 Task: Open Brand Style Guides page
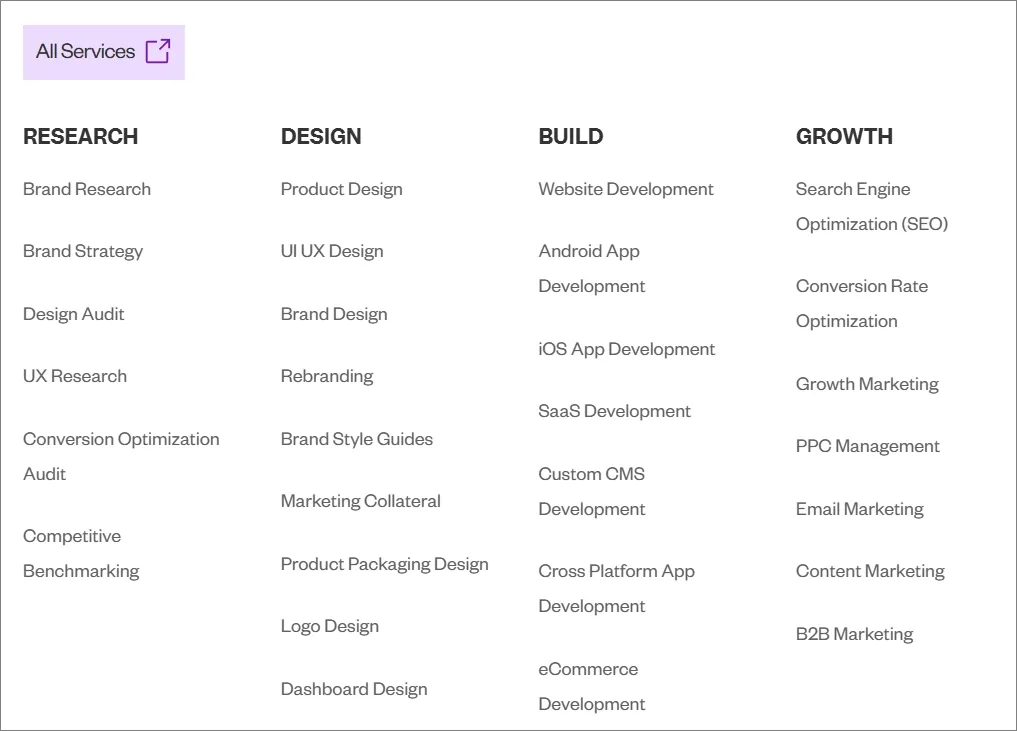[x=357, y=439]
